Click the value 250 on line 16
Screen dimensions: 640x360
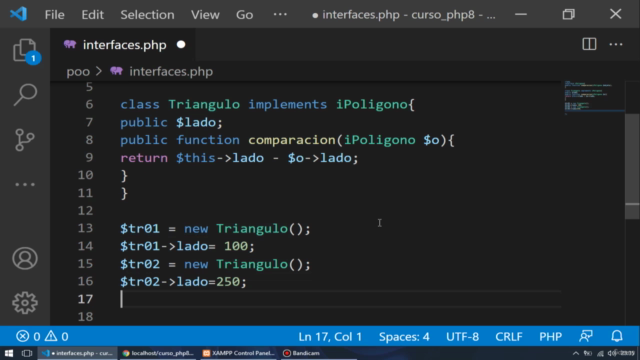(228, 282)
